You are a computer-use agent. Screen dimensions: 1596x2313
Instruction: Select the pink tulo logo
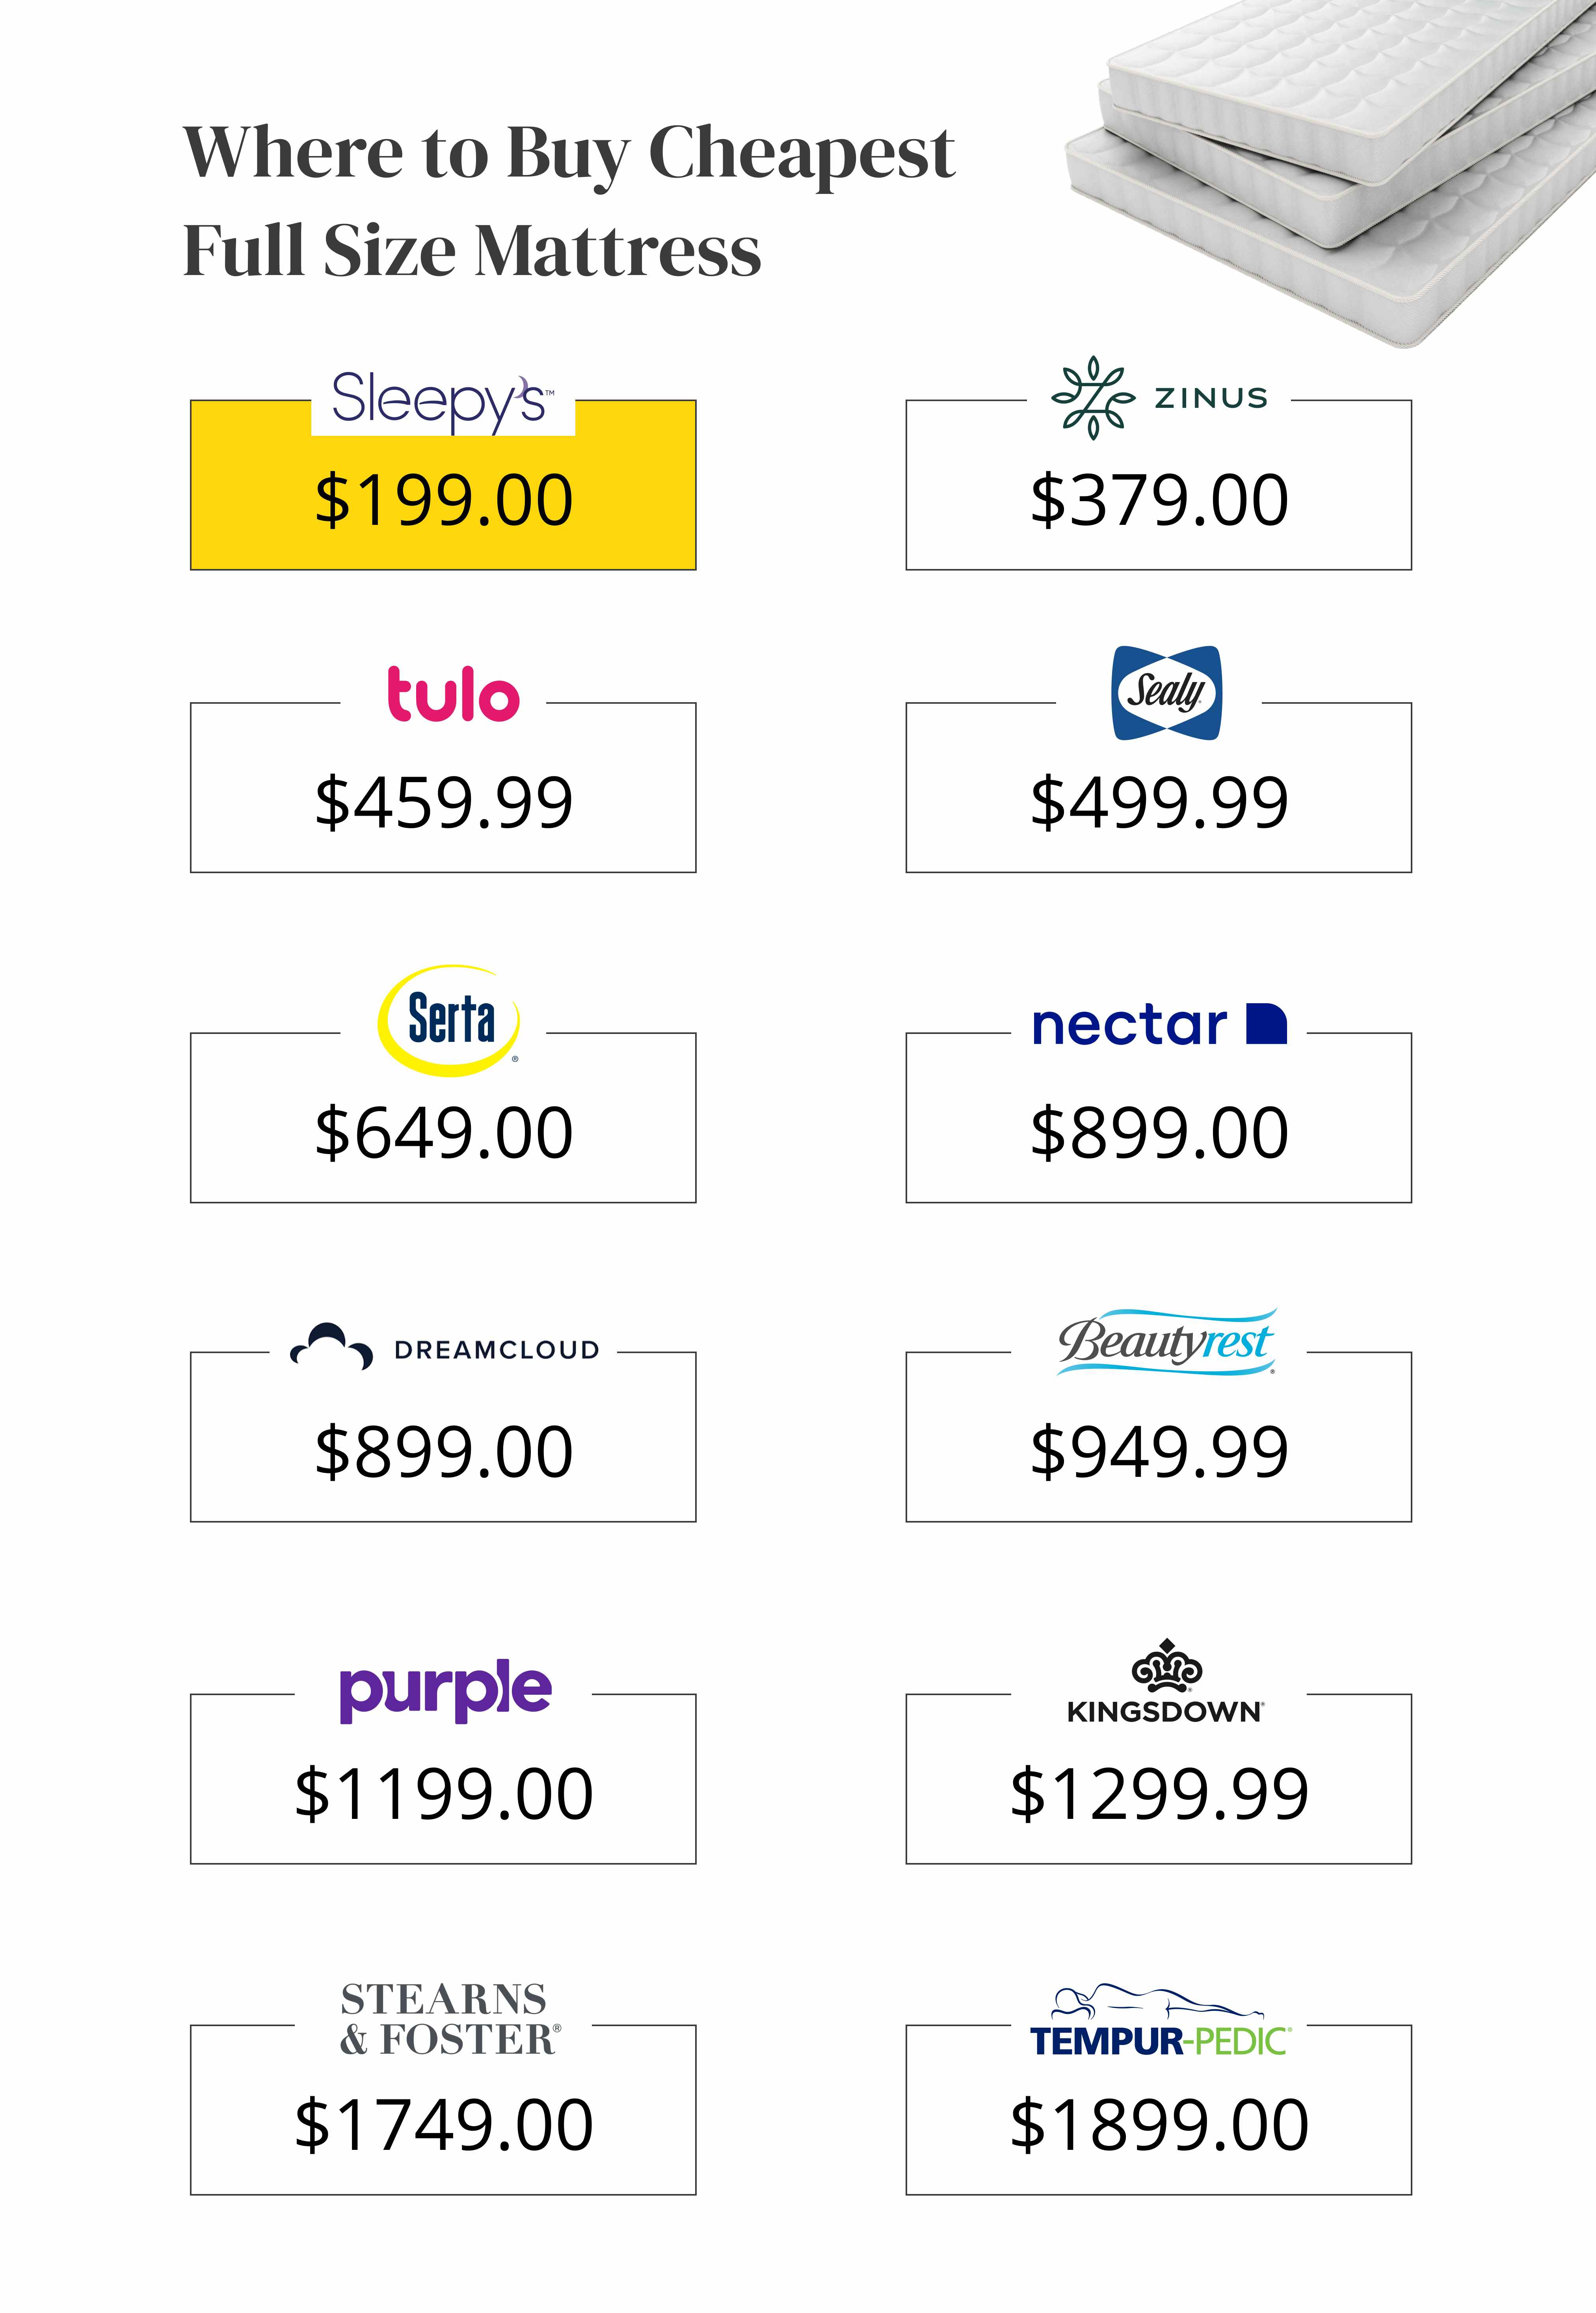pyautogui.click(x=453, y=695)
